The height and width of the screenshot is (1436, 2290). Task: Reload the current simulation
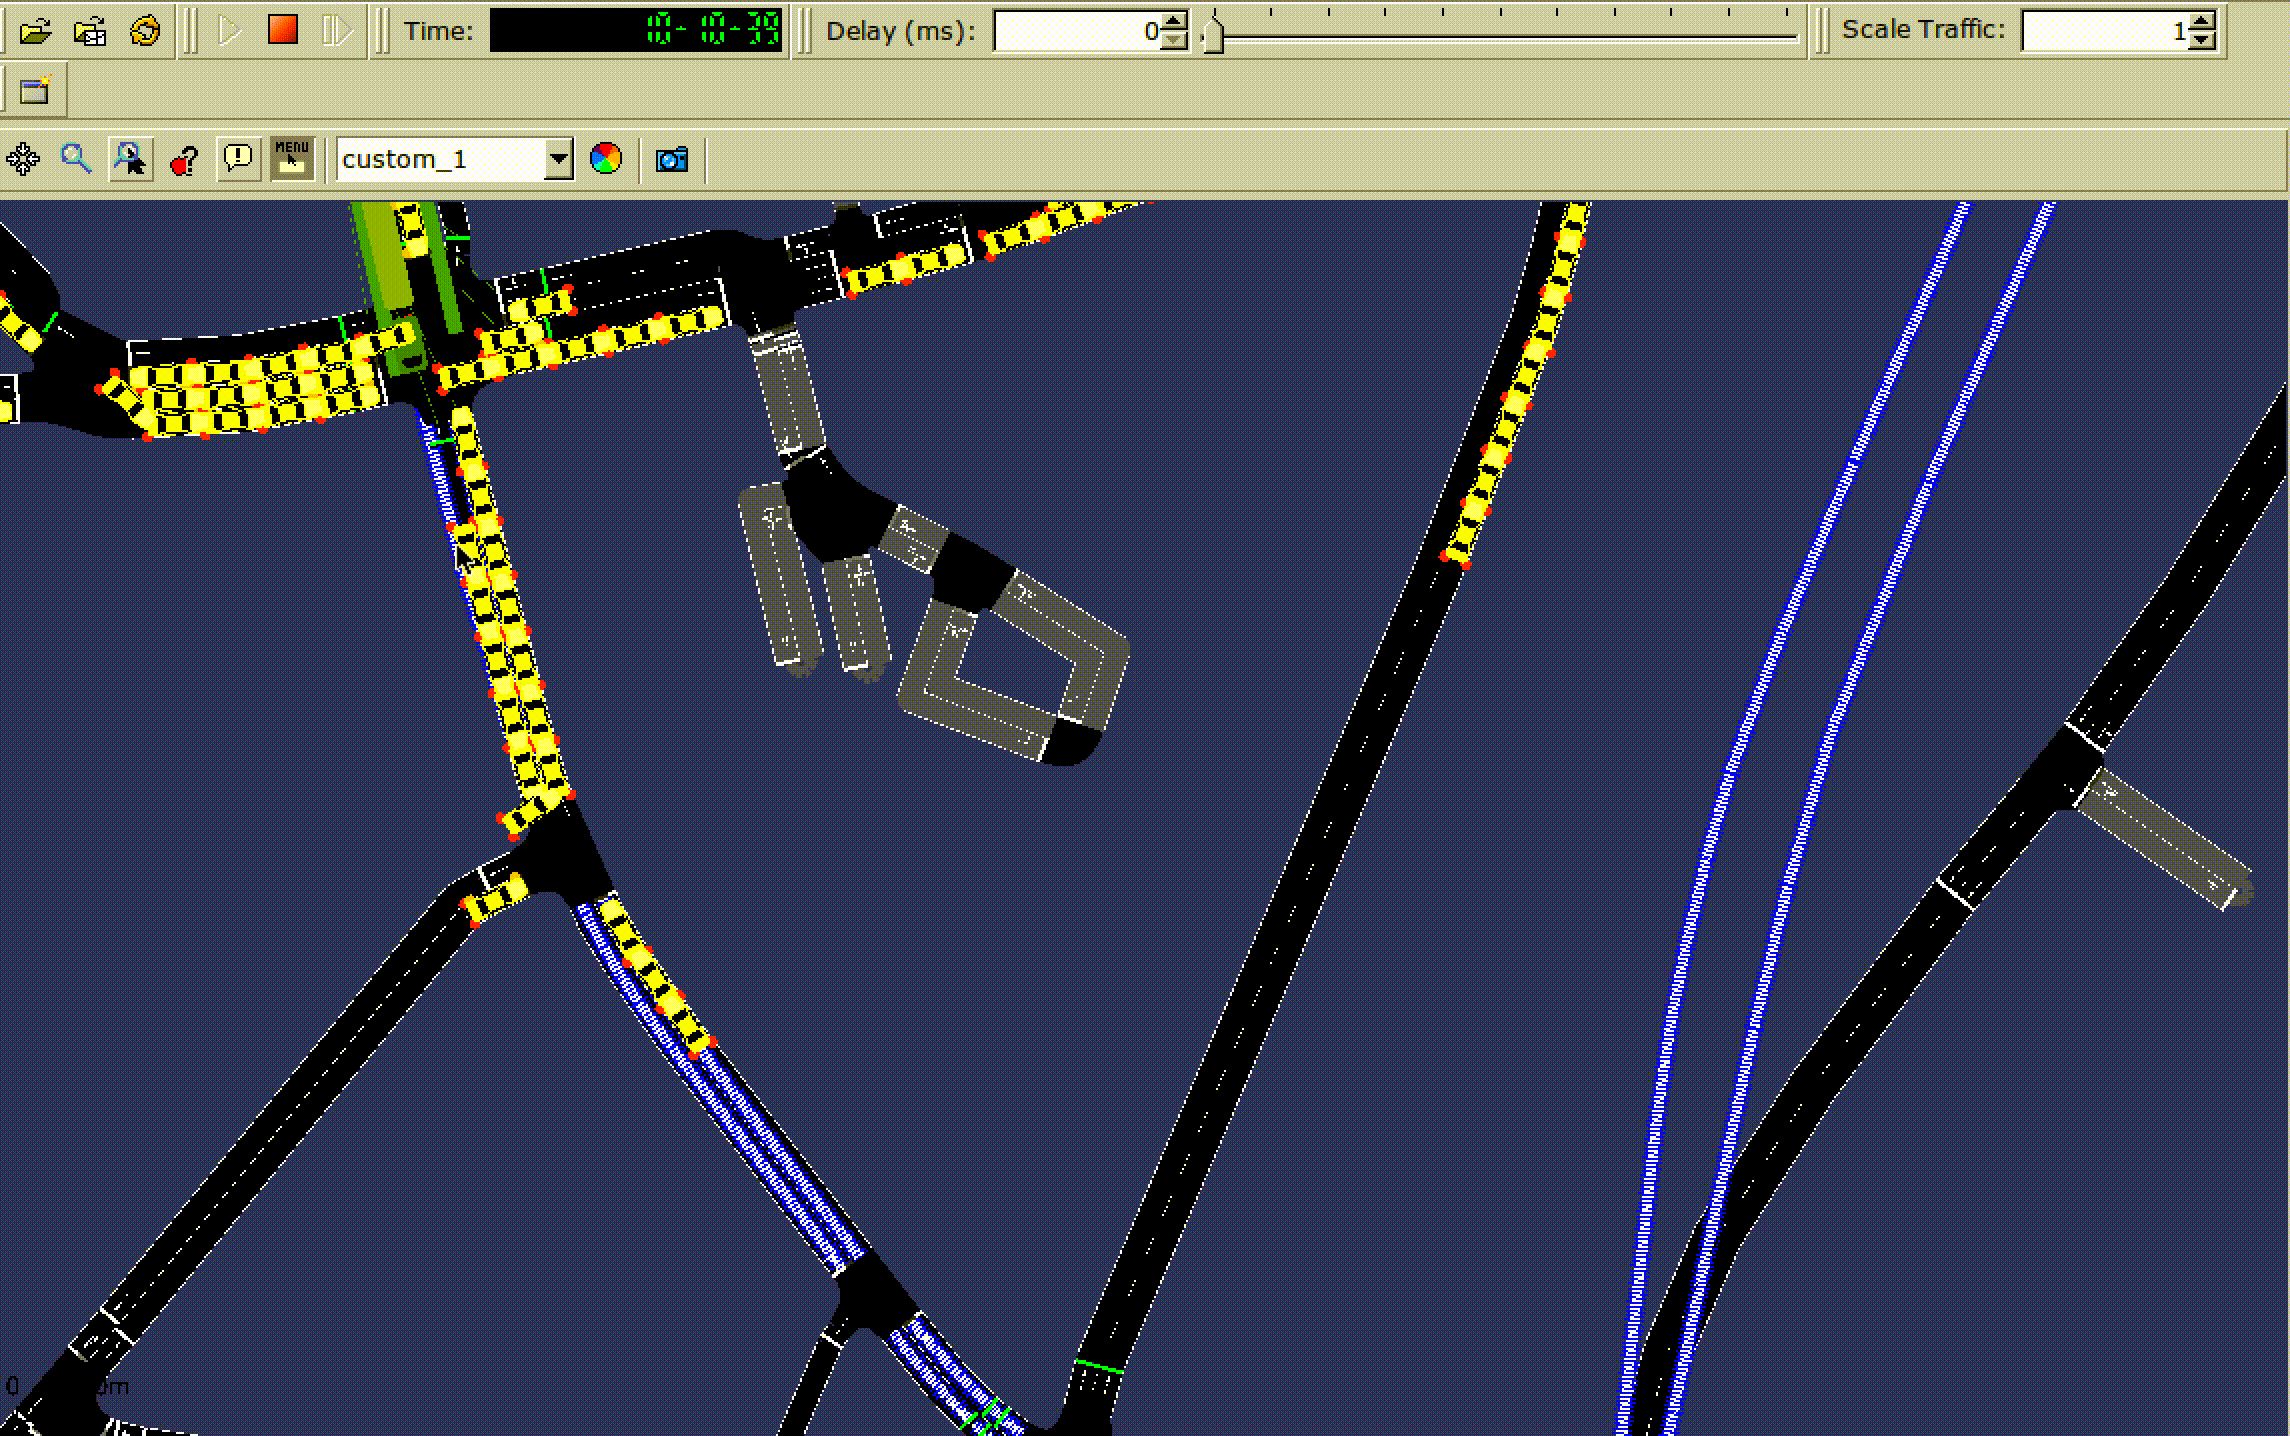(x=143, y=31)
